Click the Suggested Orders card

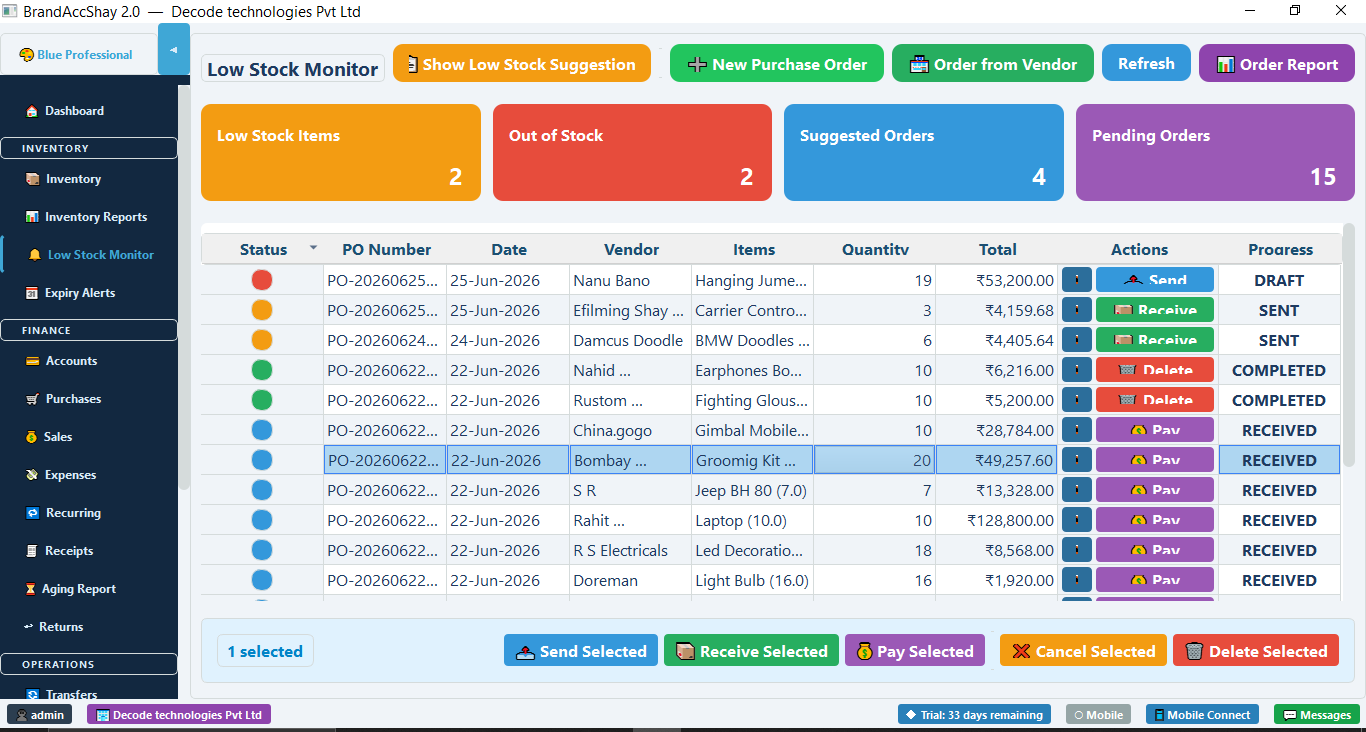click(x=923, y=152)
